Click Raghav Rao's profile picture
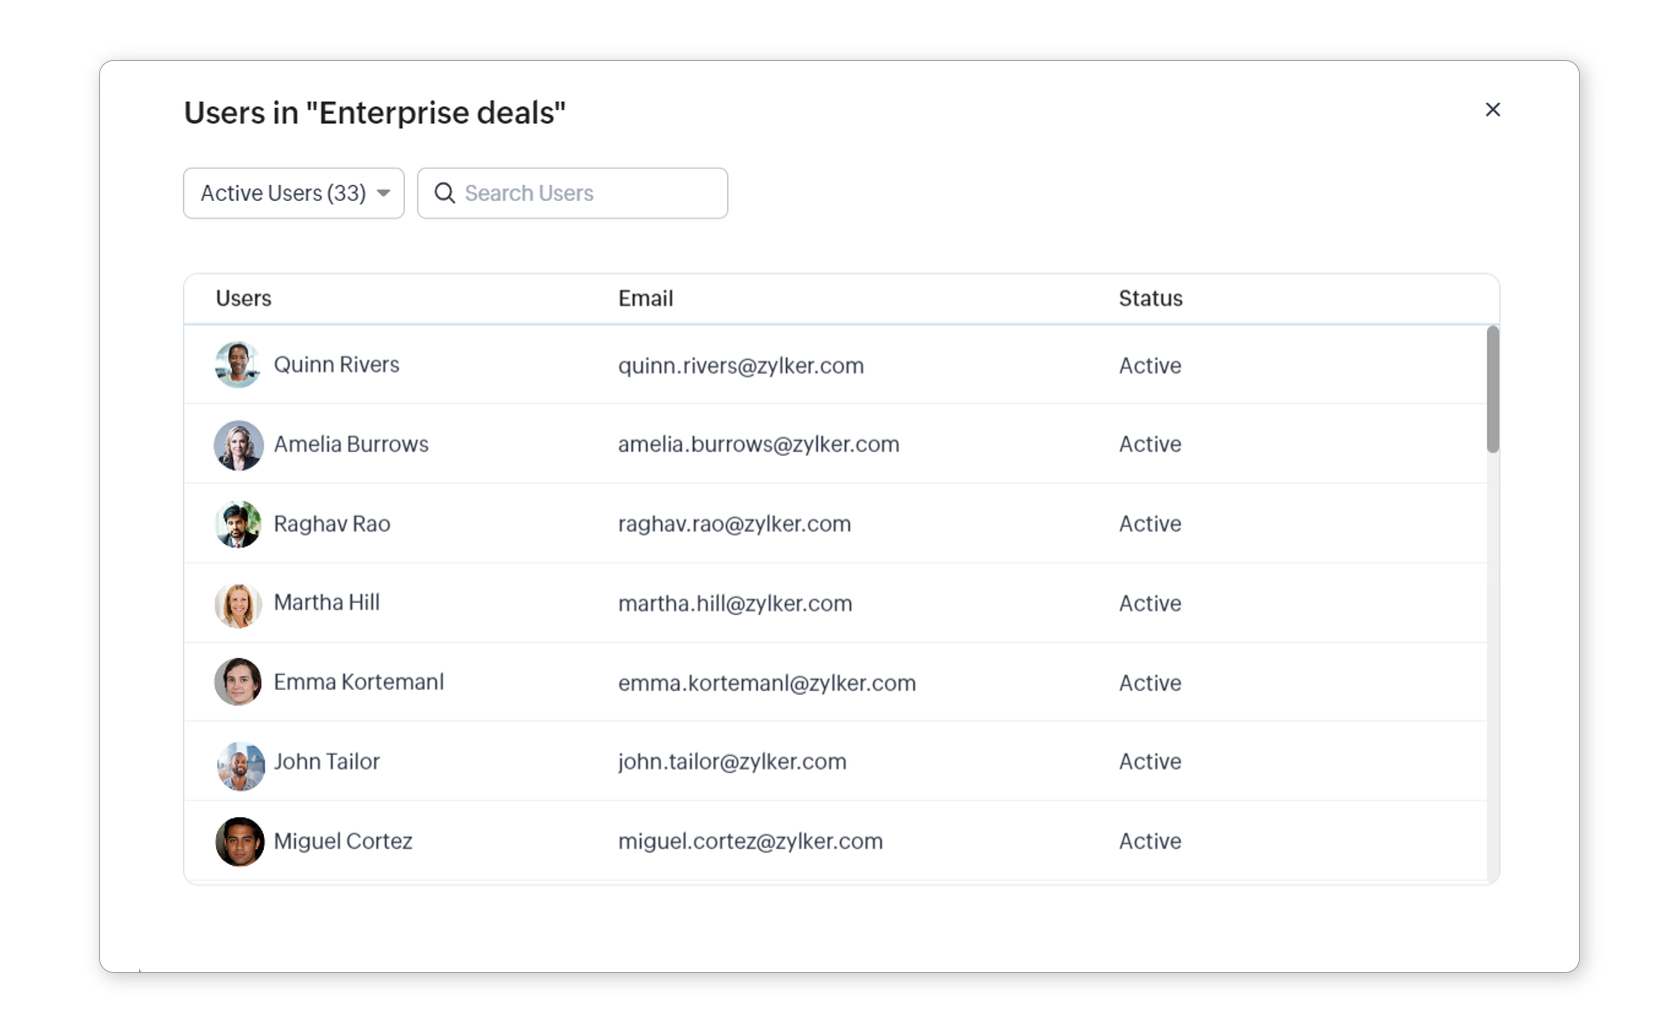 (x=238, y=524)
